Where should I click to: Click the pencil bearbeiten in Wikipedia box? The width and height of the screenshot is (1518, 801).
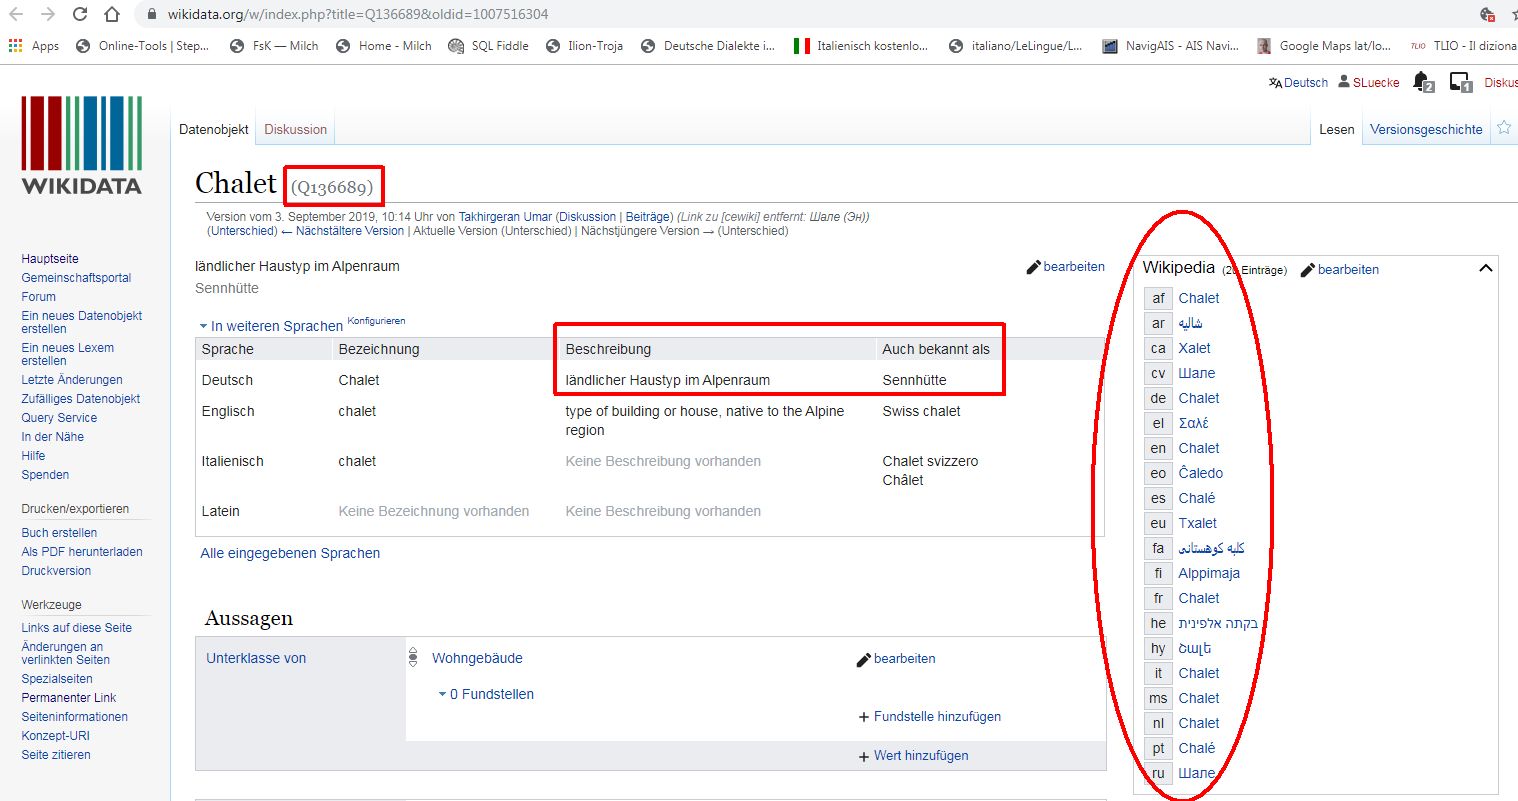tap(1340, 270)
